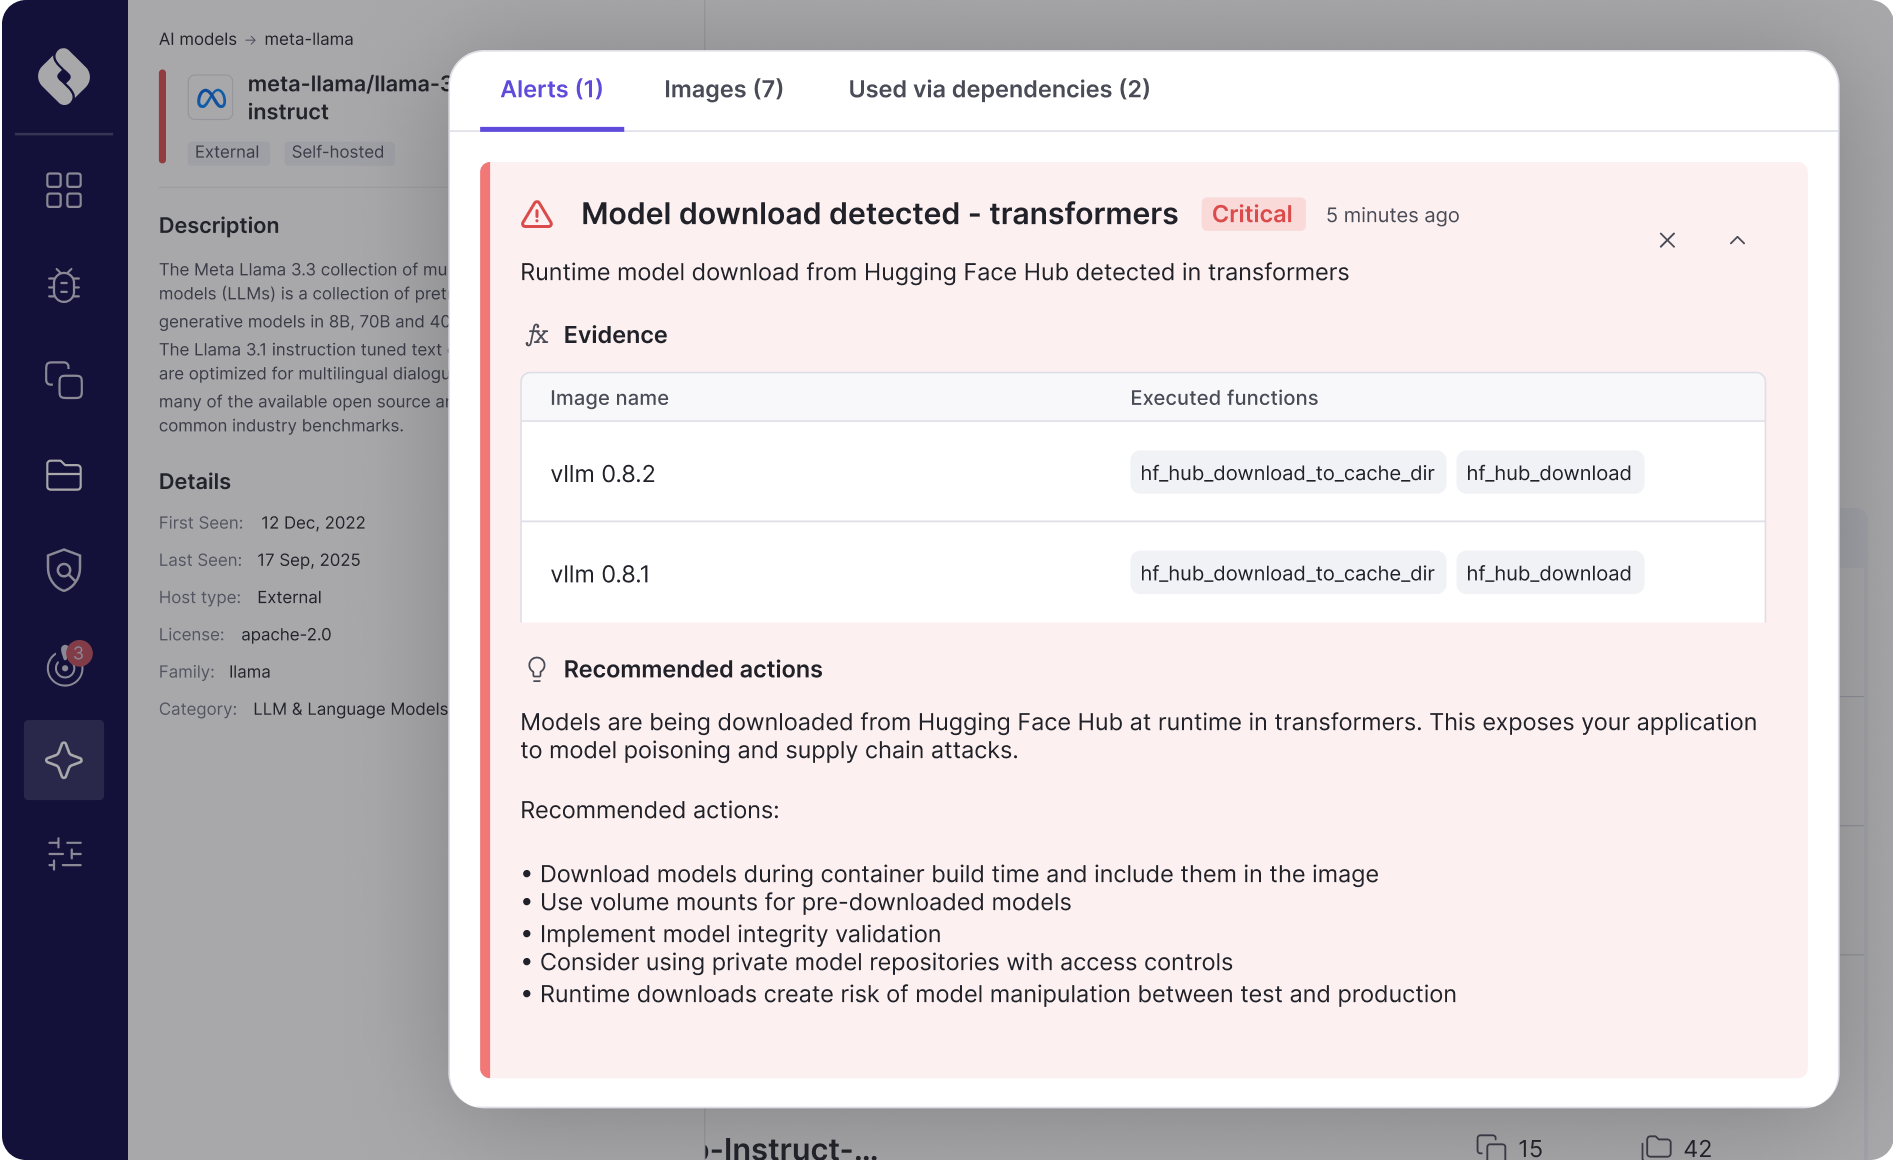The image size is (1893, 1160).
Task: Open the copy/images sidebar icon
Action: coord(64,380)
